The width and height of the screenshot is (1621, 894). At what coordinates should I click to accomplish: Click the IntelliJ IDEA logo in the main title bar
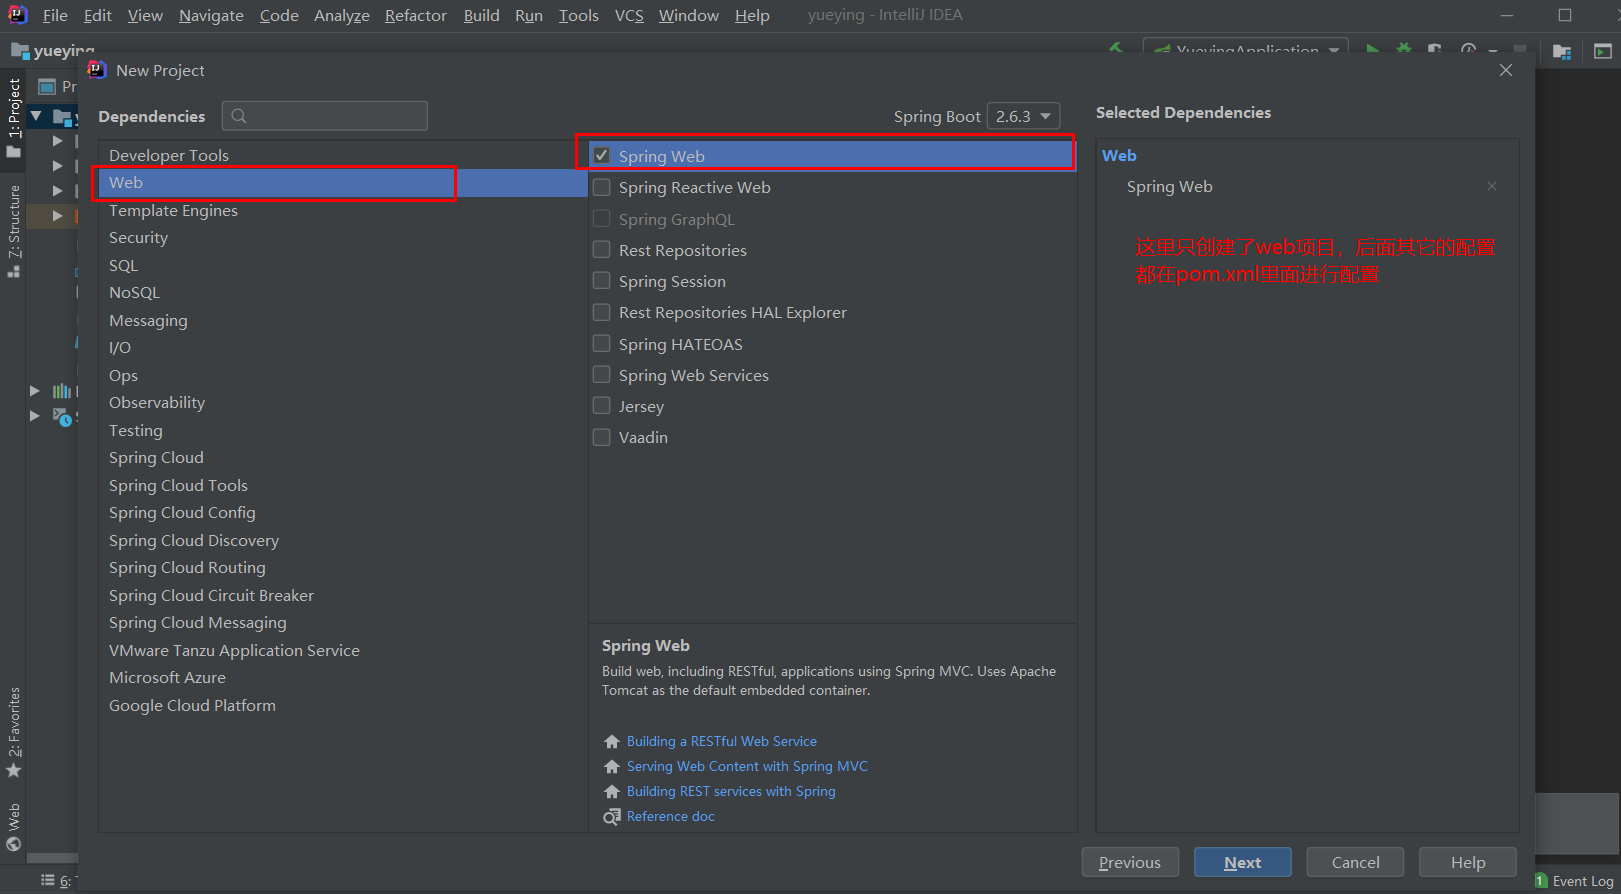coord(17,15)
